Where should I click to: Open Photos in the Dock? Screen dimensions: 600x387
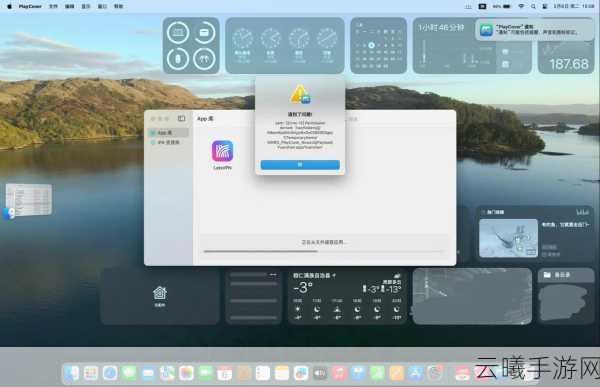click(x=186, y=373)
